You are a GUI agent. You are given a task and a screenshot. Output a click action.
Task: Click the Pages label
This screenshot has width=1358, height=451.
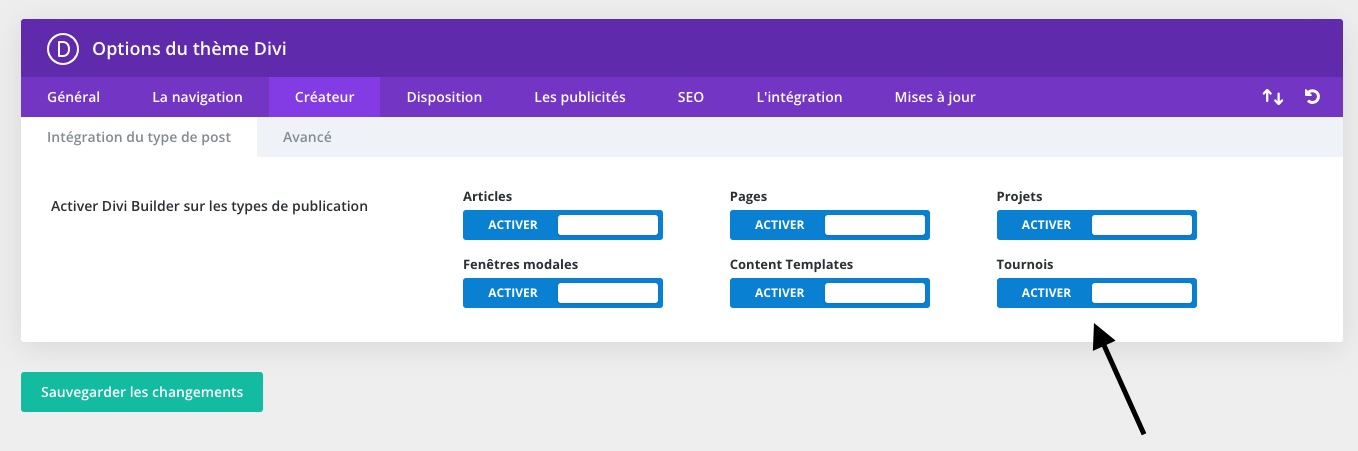point(749,197)
